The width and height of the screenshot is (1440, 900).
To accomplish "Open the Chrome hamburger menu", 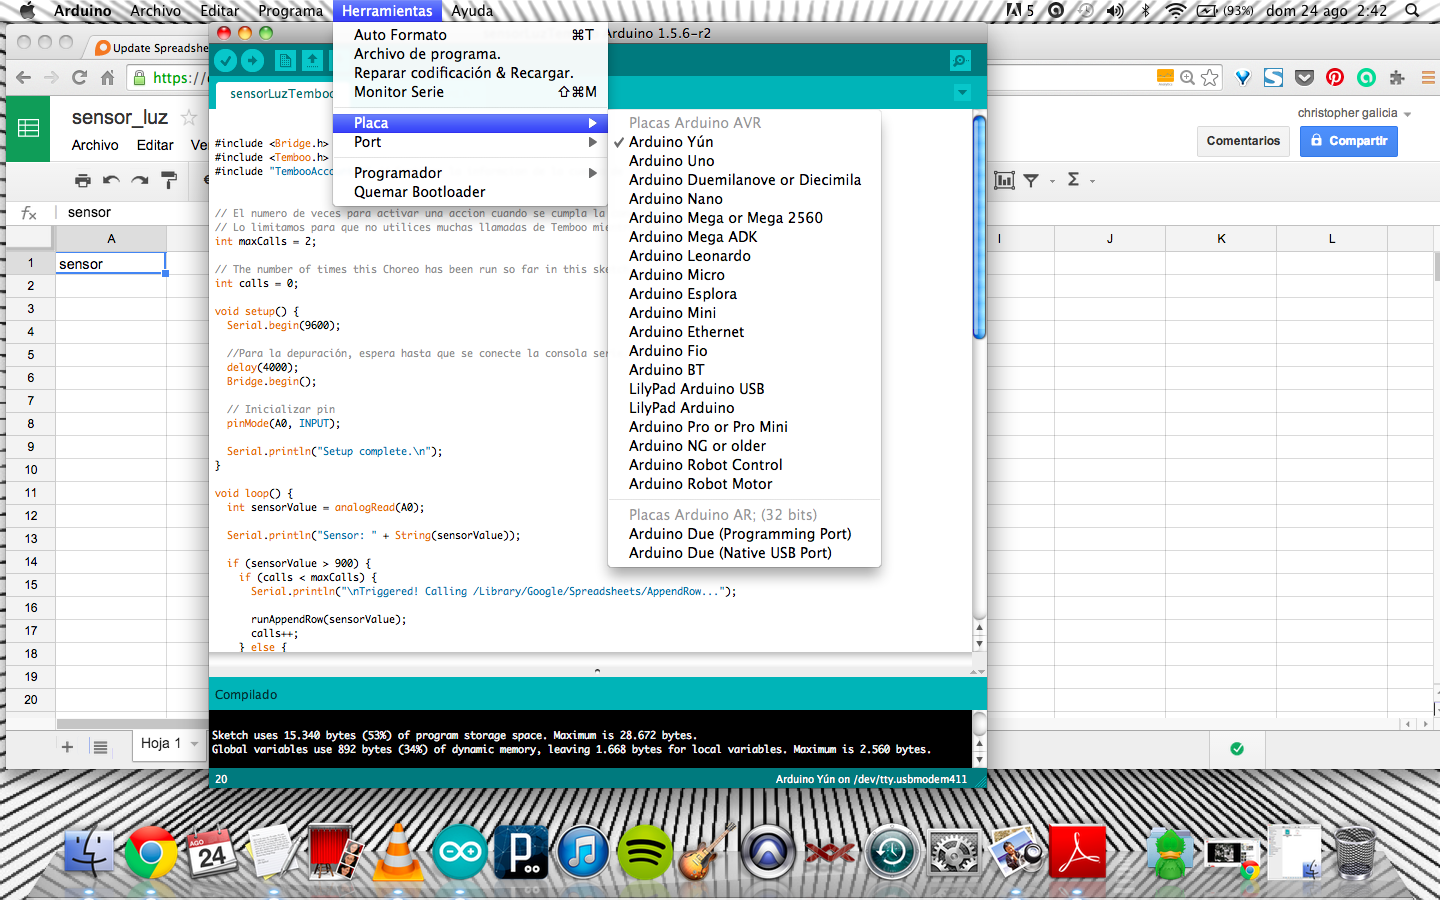I will coord(1428,77).
